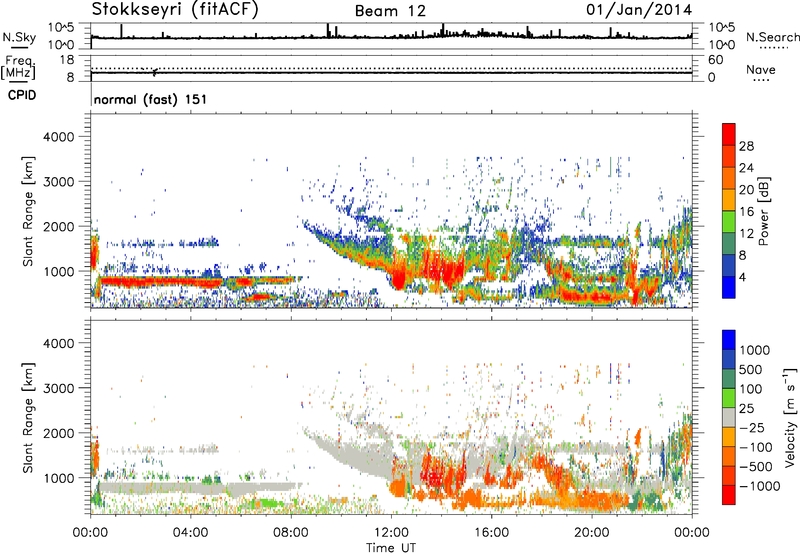The image size is (800, 554).
Task: Click the "Stokkseyri (fitACF)" plot title
Action: coord(175,10)
